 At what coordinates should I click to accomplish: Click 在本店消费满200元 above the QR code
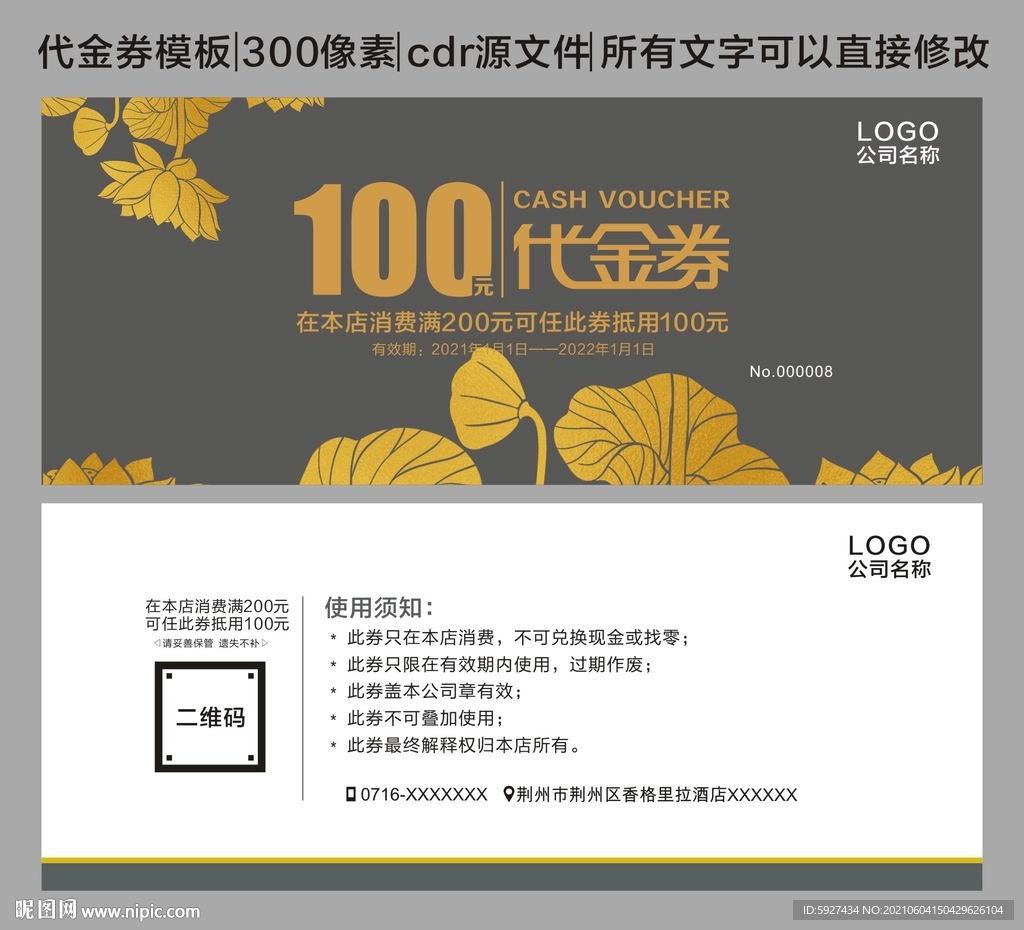[217, 606]
